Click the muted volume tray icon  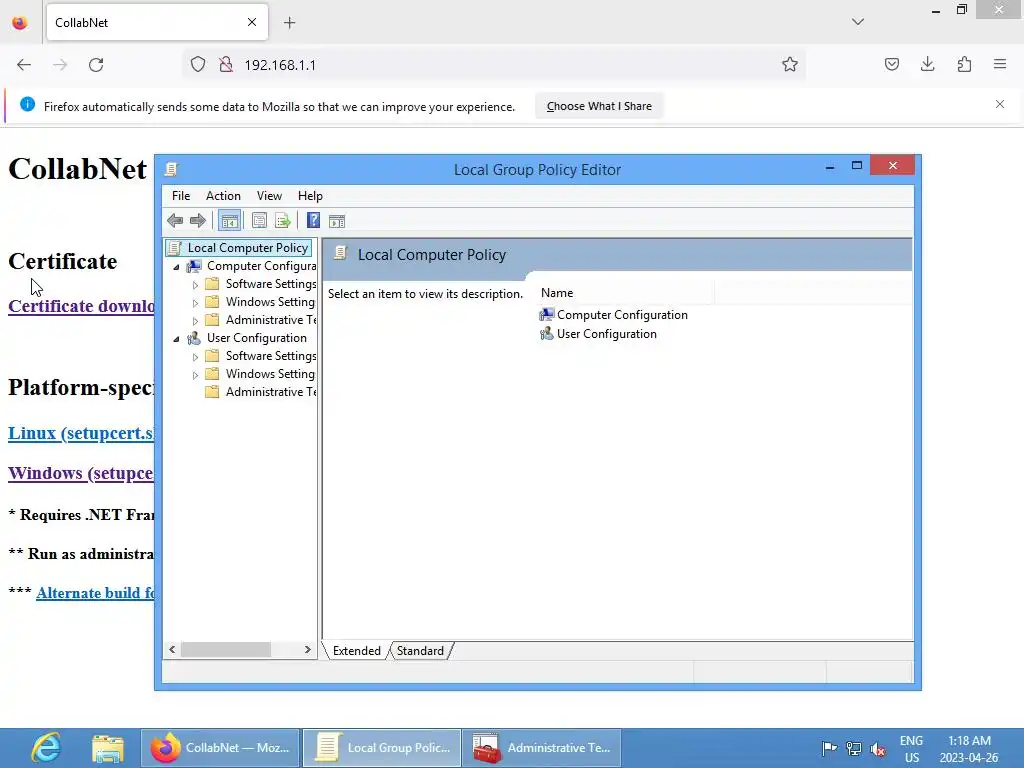coord(878,748)
